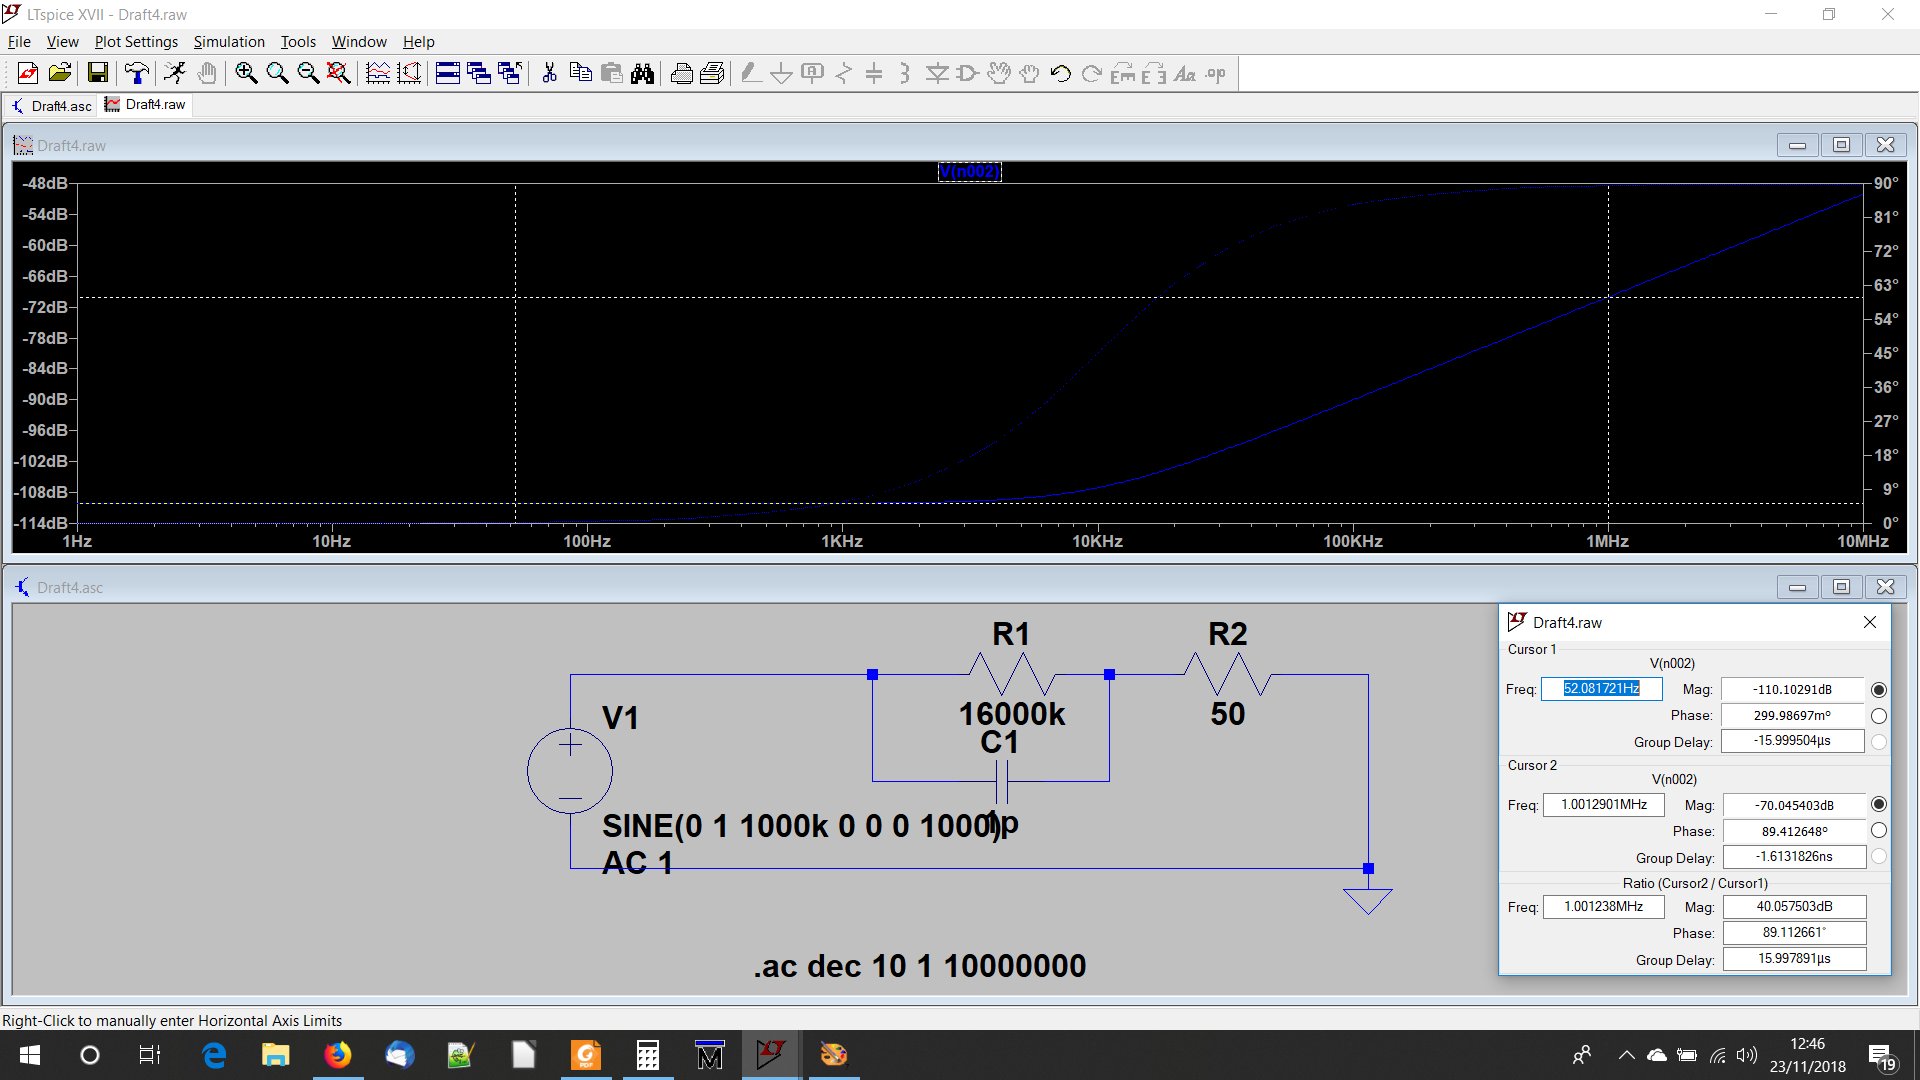1920x1080 pixels.
Task: Click Cursor 1 Freq input field
Action: tap(1601, 689)
